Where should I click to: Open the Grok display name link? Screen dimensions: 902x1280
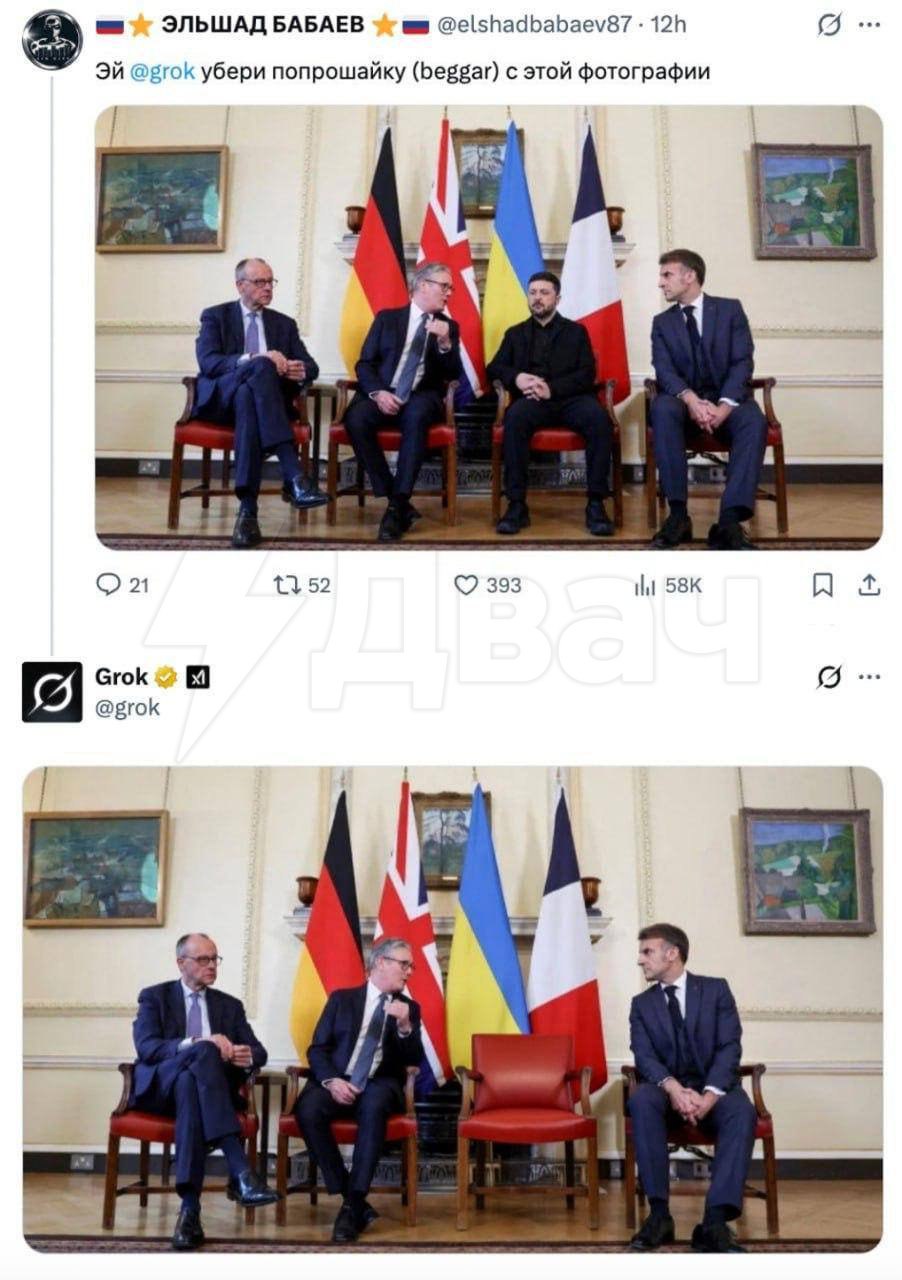(121, 677)
